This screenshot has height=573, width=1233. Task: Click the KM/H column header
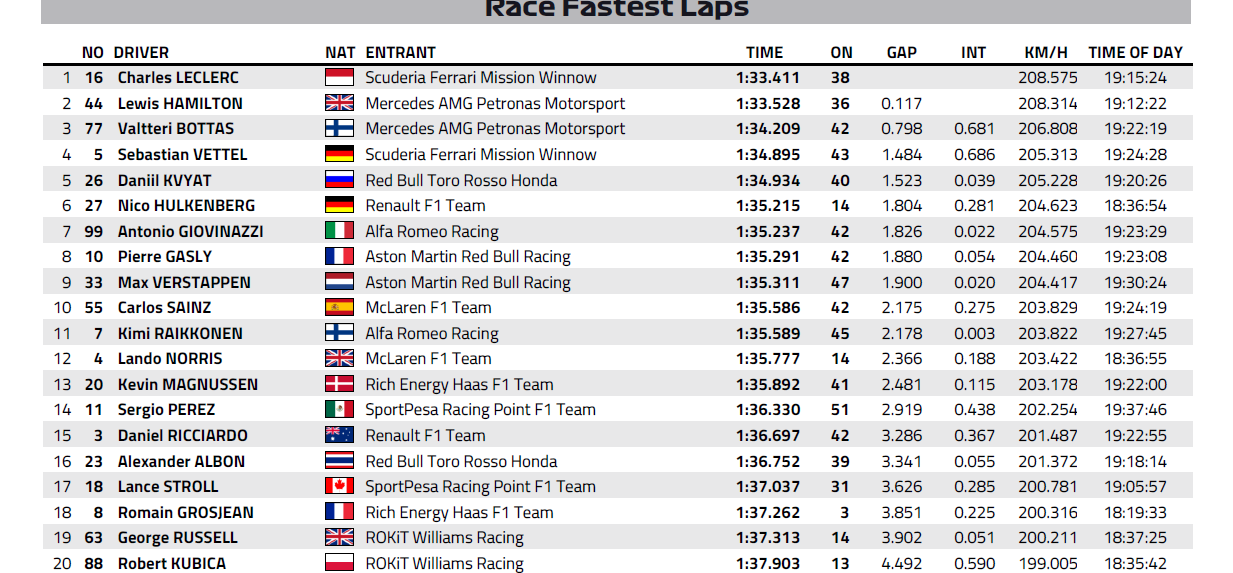1047,53
